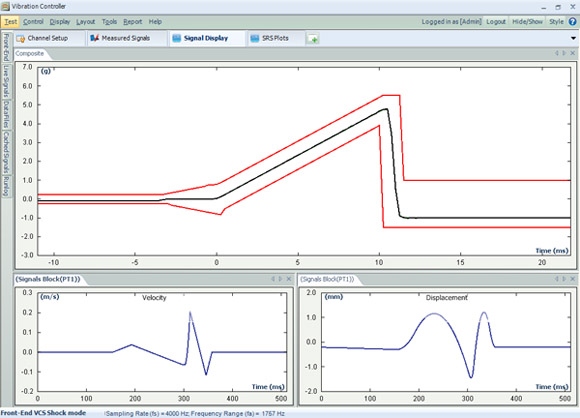Click Velocity pane previous arrow
Image resolution: width=580 pixels, height=418 pixels.
(x=273, y=279)
